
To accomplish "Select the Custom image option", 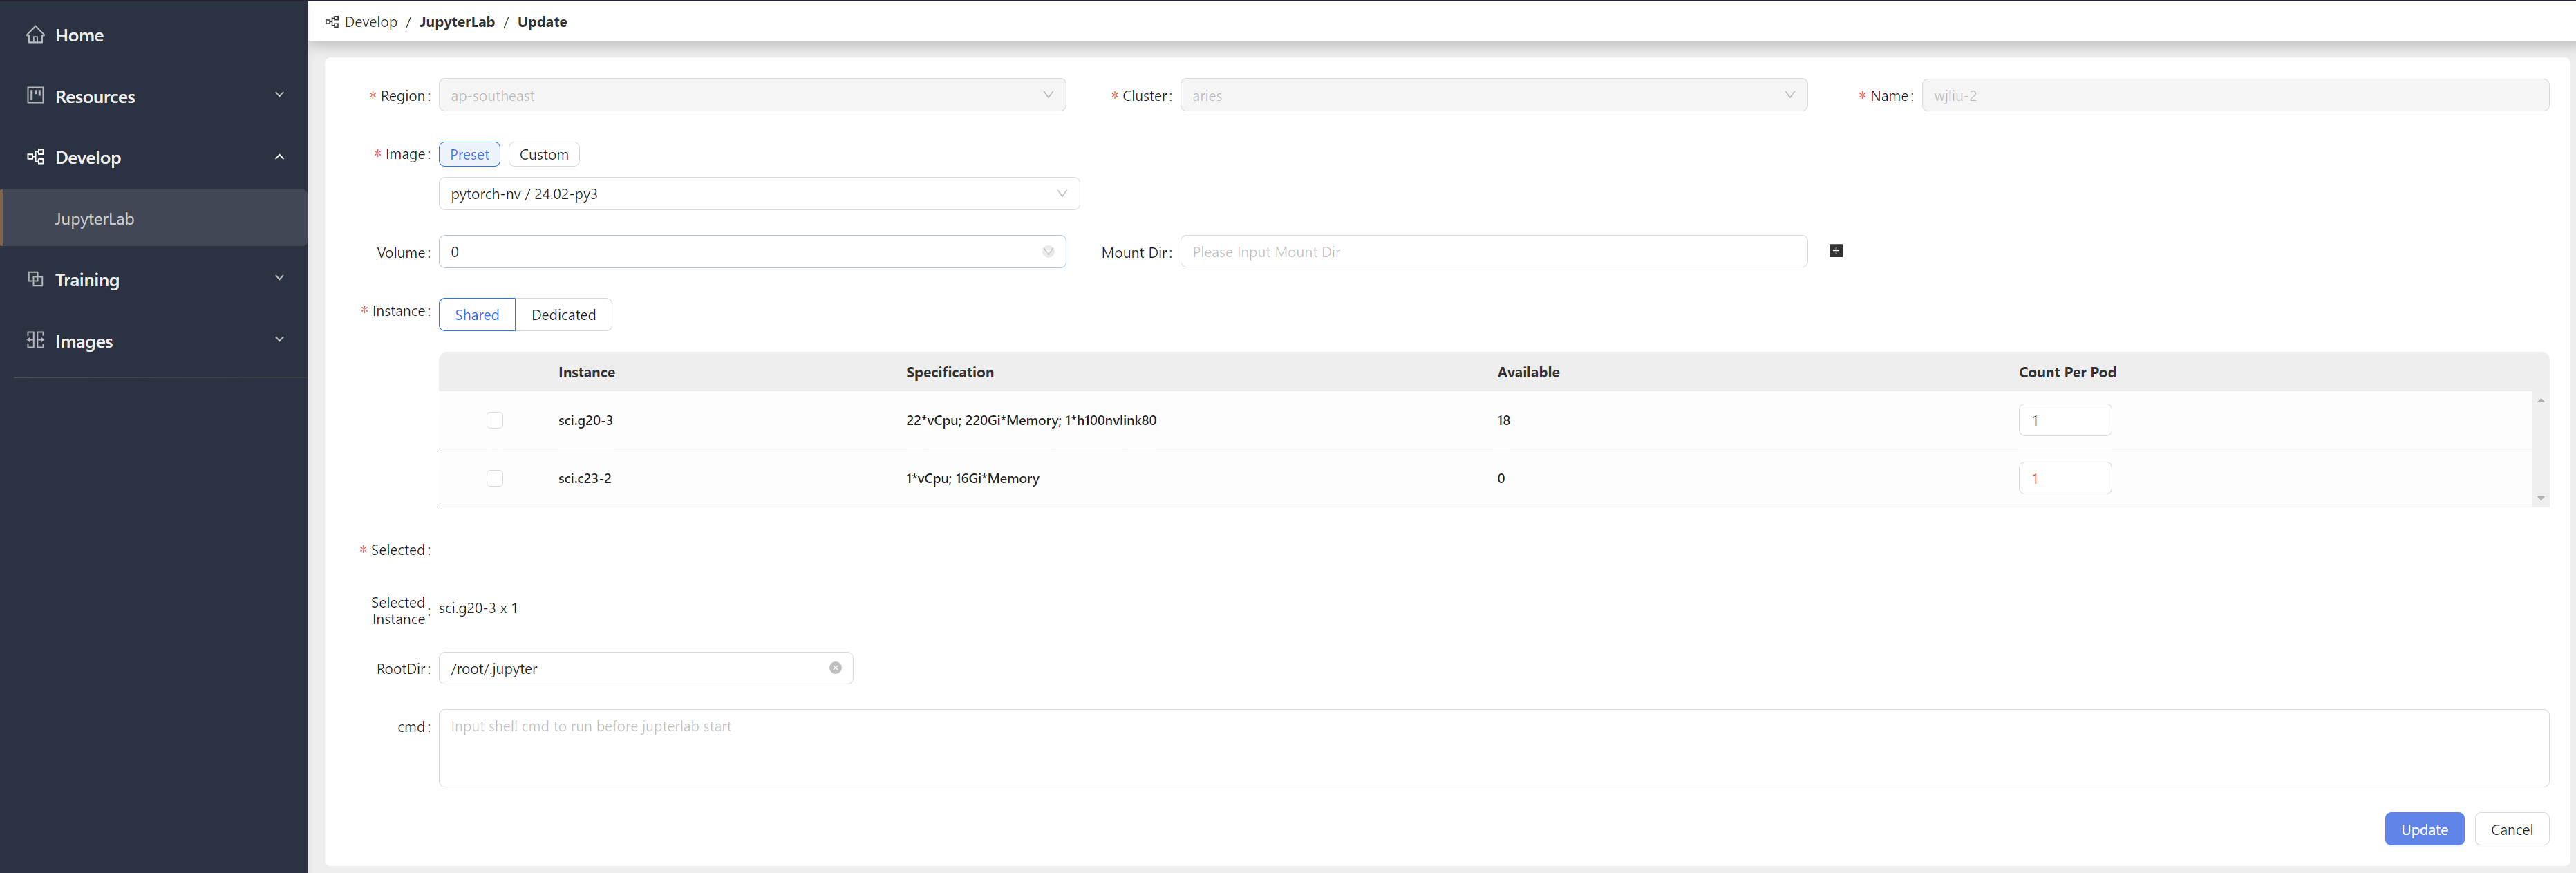I will [544, 154].
